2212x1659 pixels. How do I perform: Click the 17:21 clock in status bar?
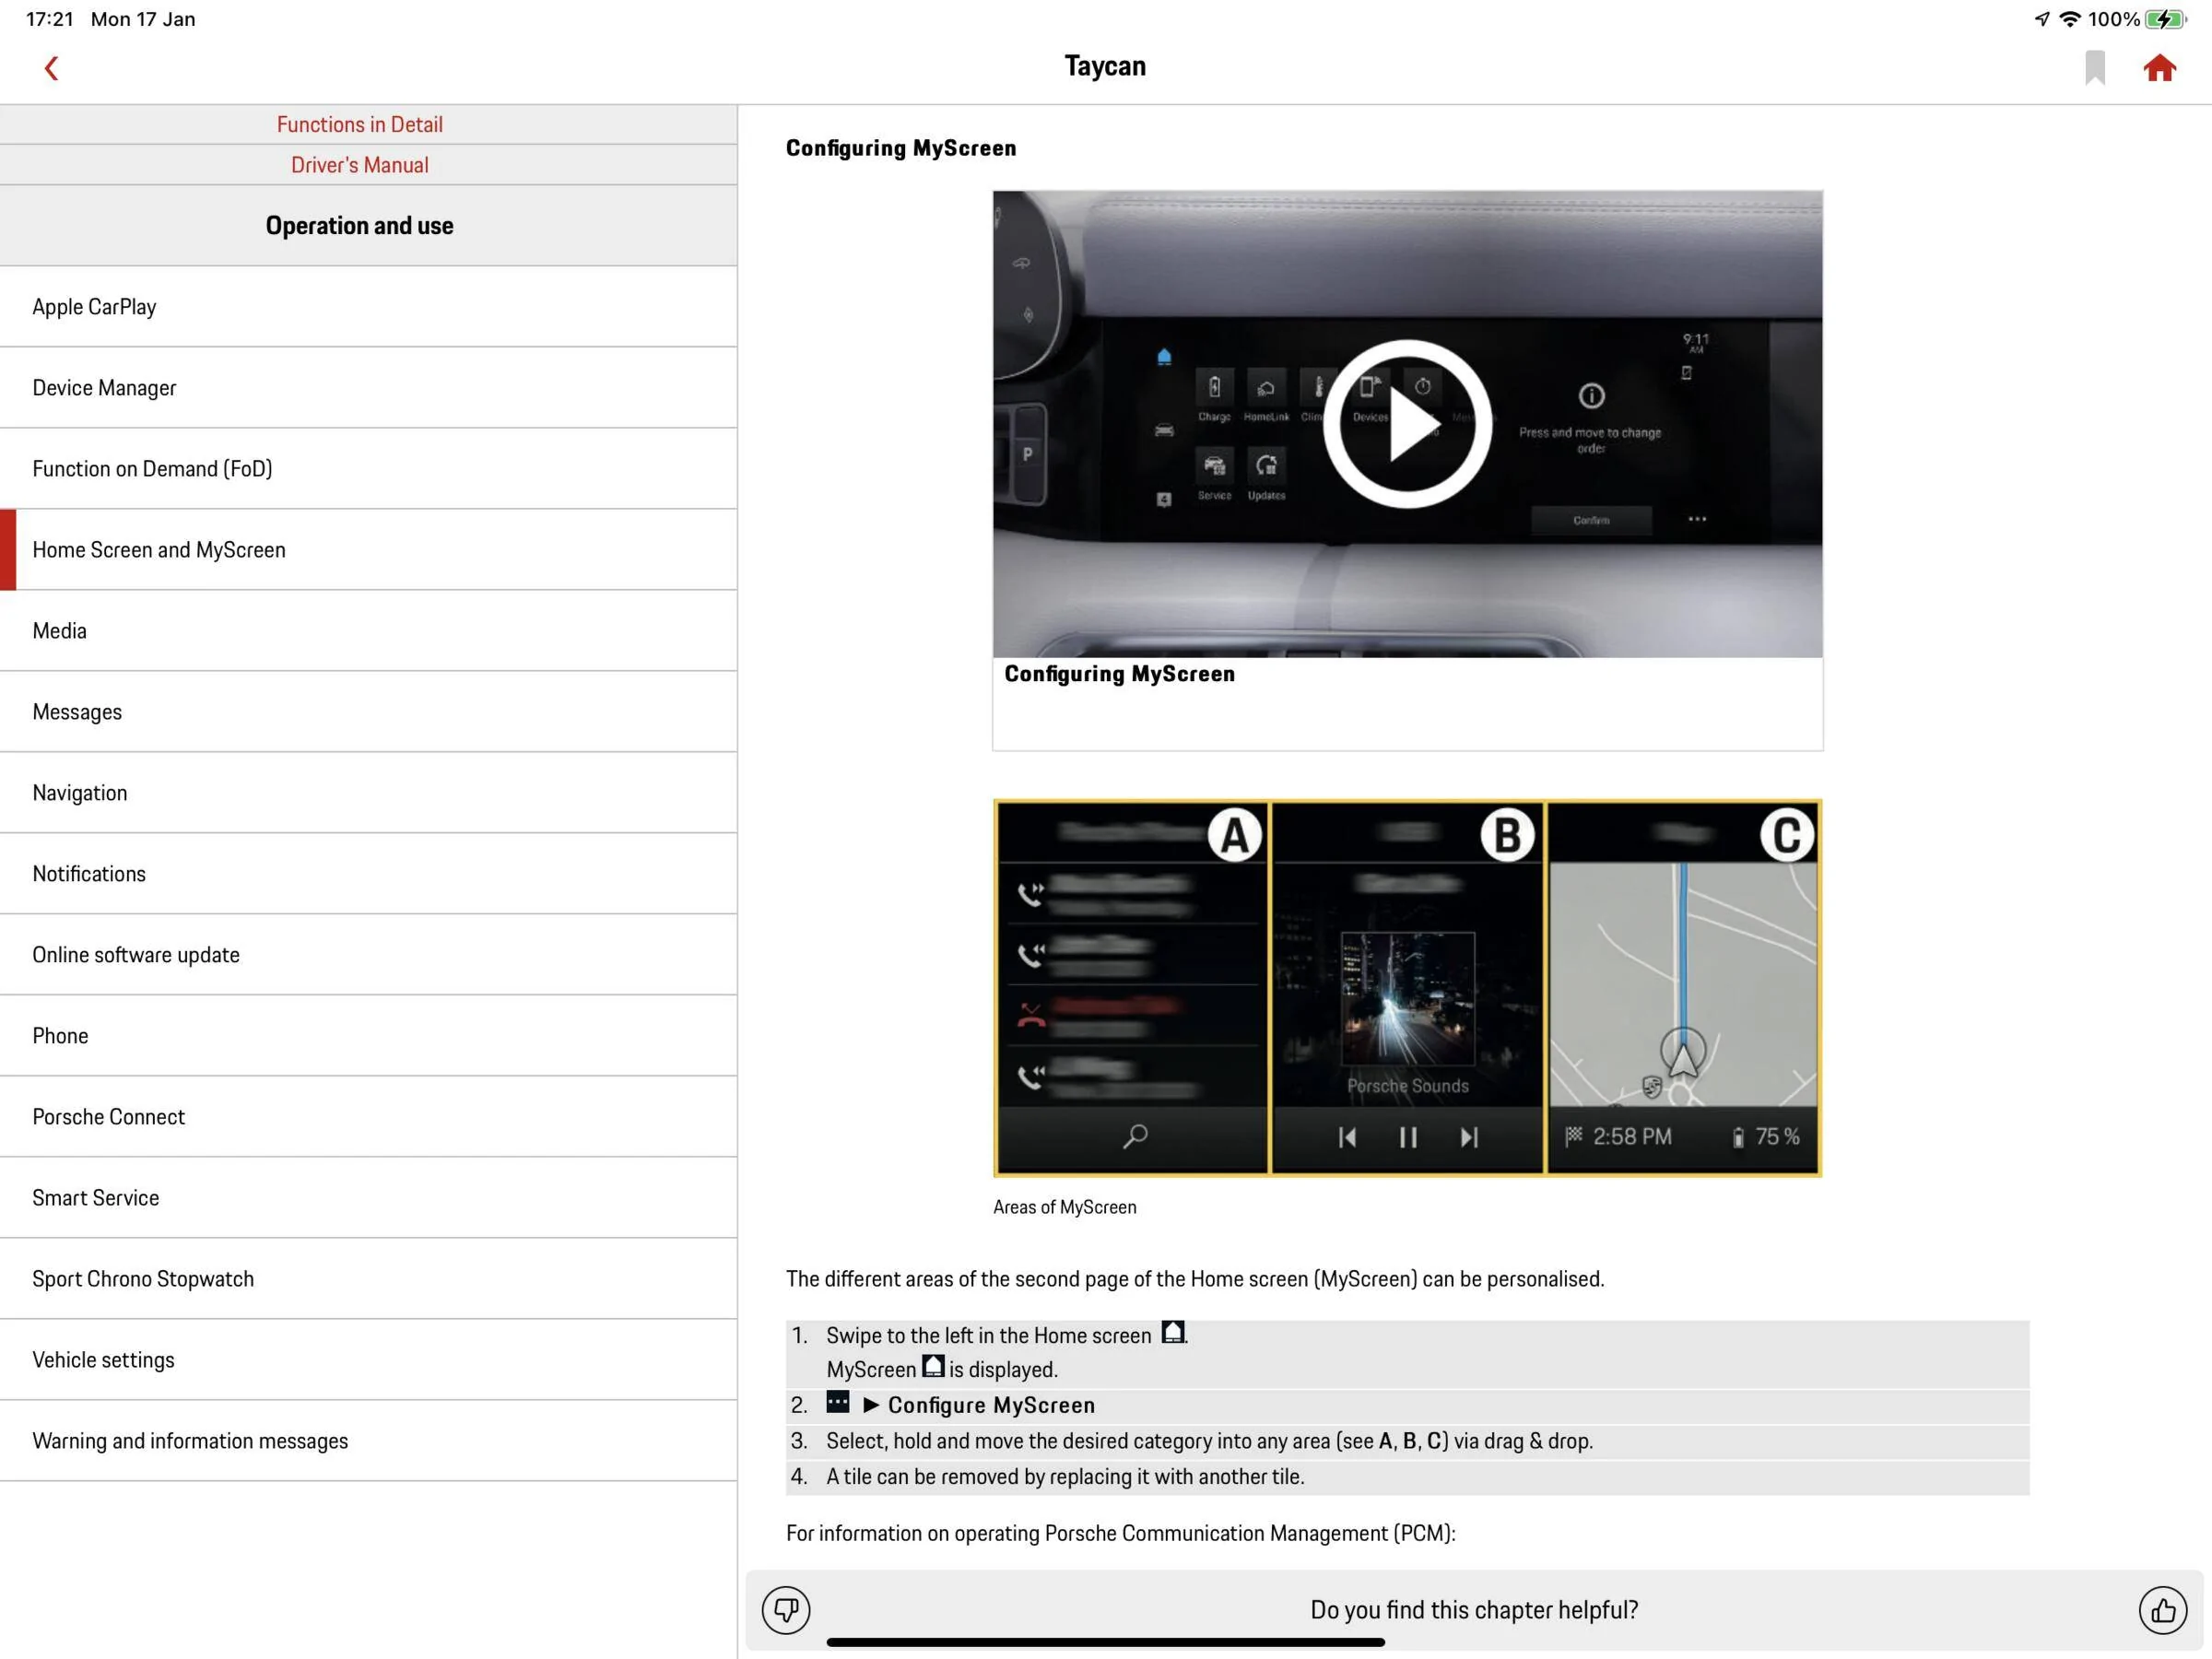coord(50,19)
